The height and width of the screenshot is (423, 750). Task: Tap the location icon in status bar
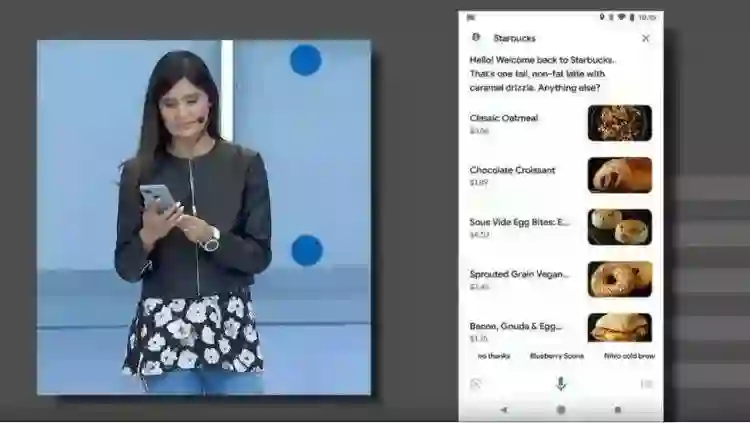click(602, 17)
